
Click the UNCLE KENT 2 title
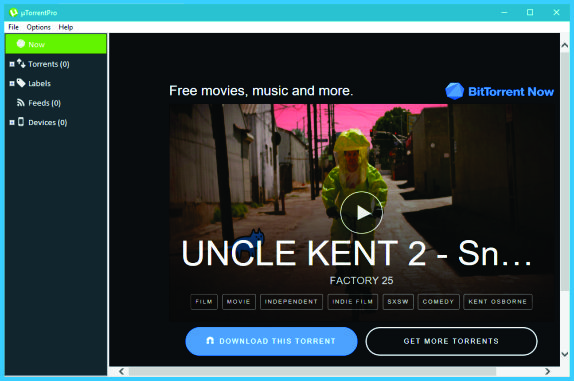(x=356, y=253)
